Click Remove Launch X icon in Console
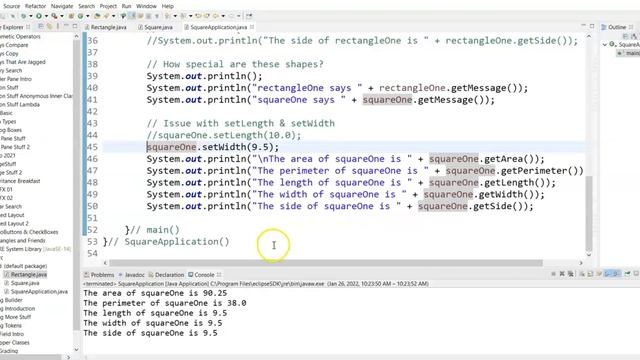Image resolution: width=640 pixels, height=360 pixels. coord(562,274)
